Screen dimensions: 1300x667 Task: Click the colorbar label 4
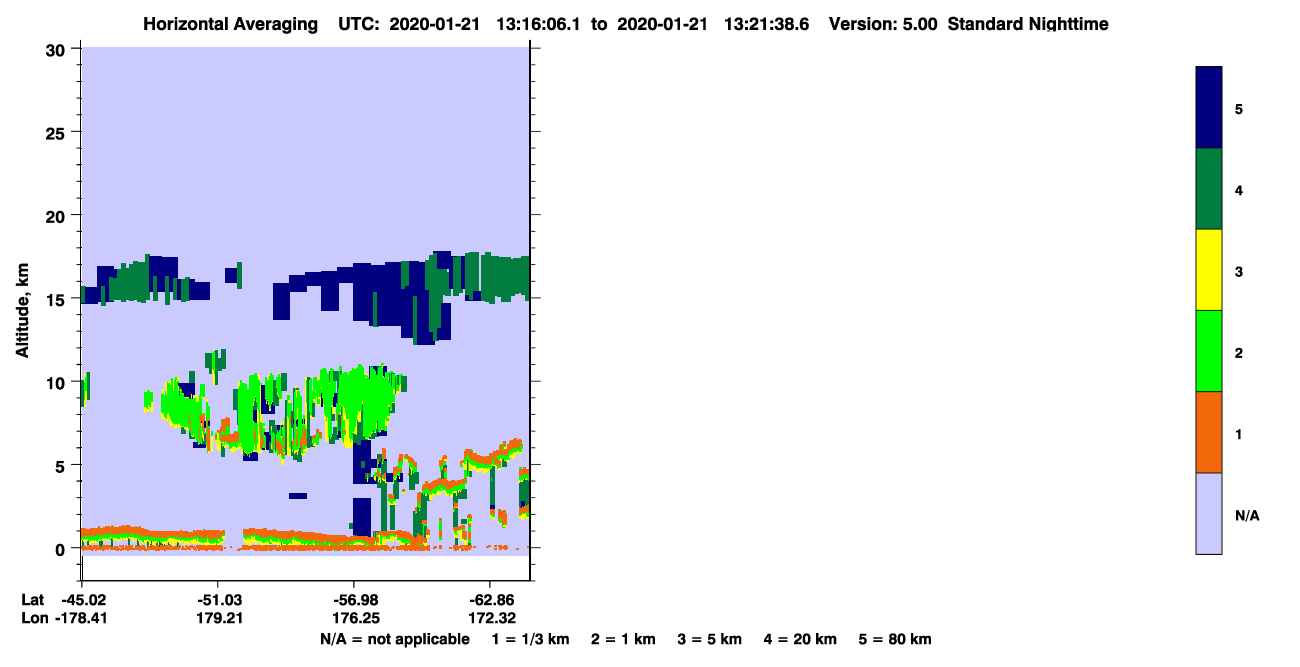click(1239, 189)
